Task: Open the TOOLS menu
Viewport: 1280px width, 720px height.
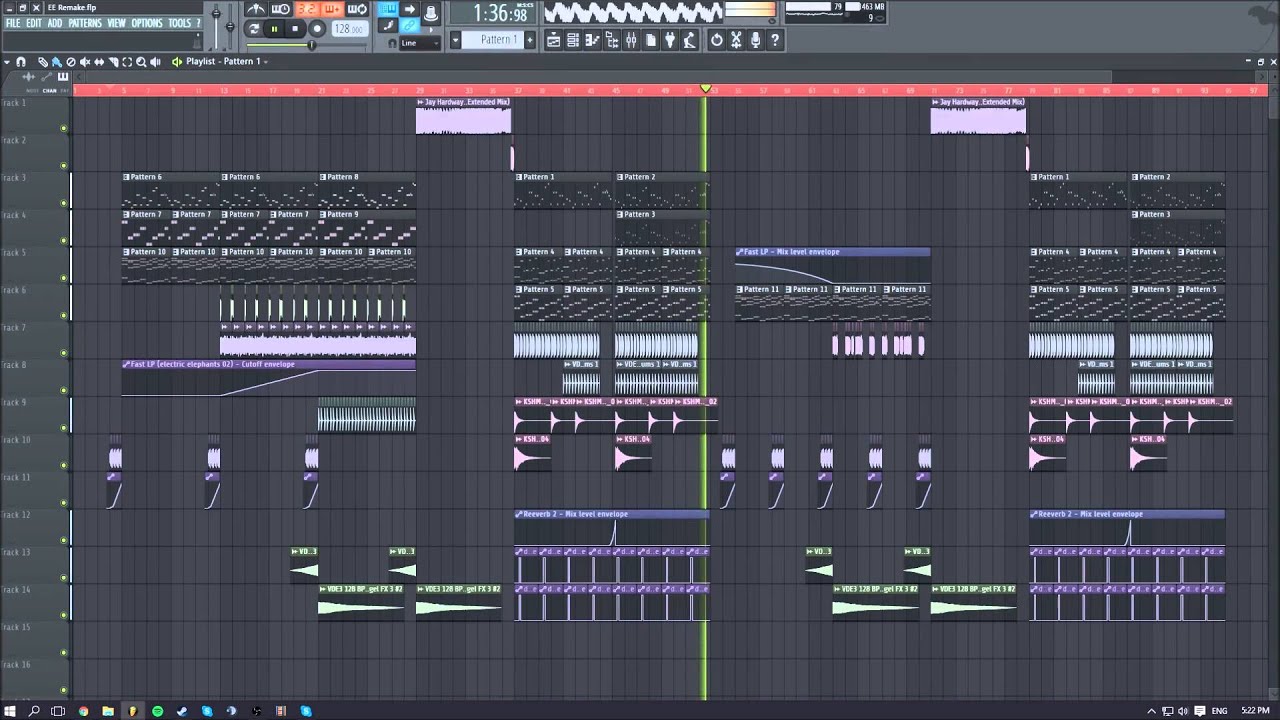Action: (179, 23)
